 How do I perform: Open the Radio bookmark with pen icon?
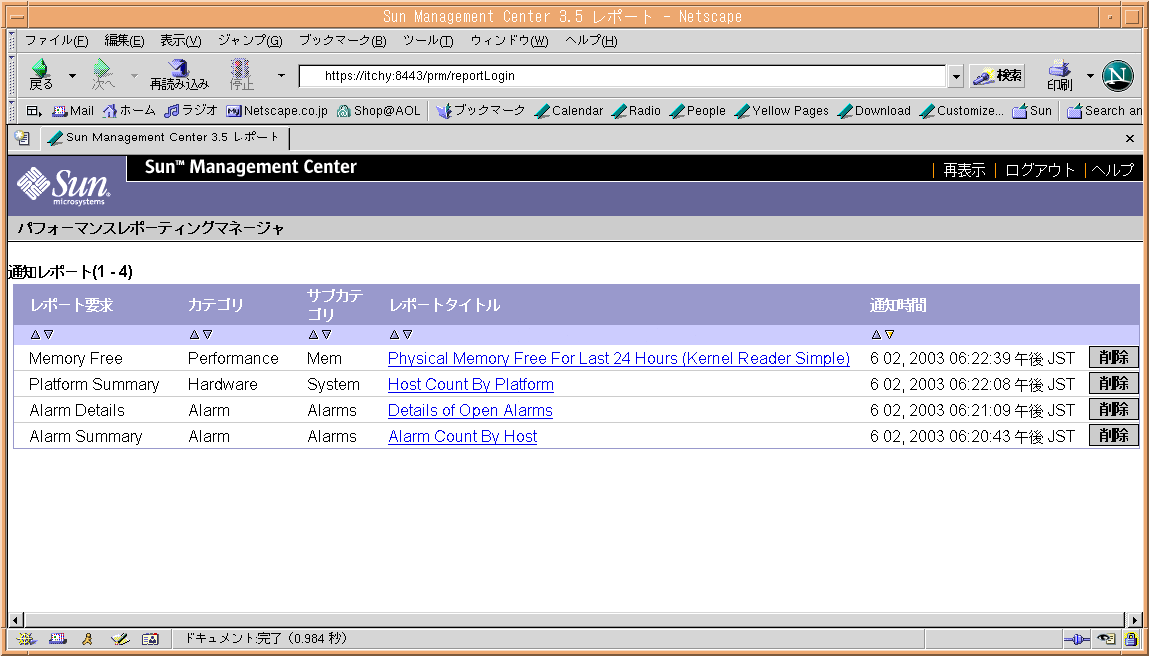636,111
